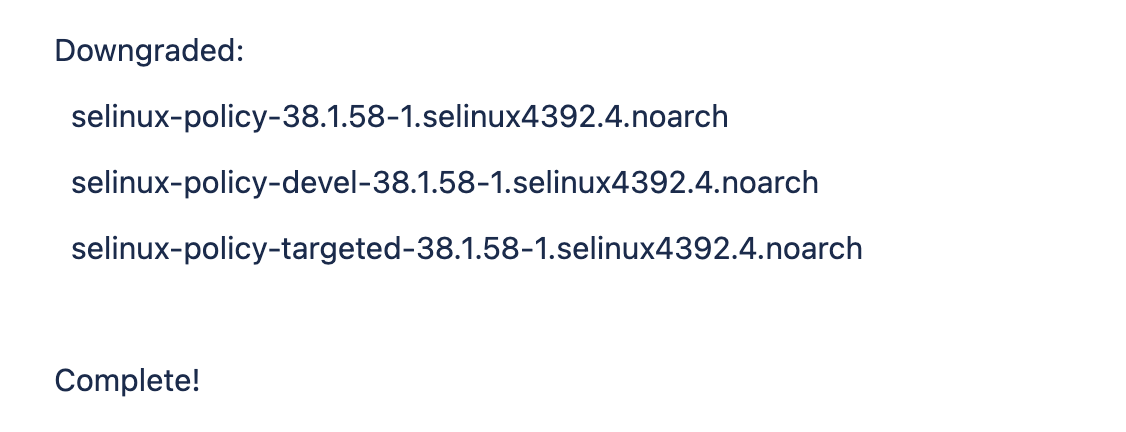Viewport: 1126px width, 432px height.
Task: Click leading "selinux" on the targeted line
Action: tap(120, 247)
